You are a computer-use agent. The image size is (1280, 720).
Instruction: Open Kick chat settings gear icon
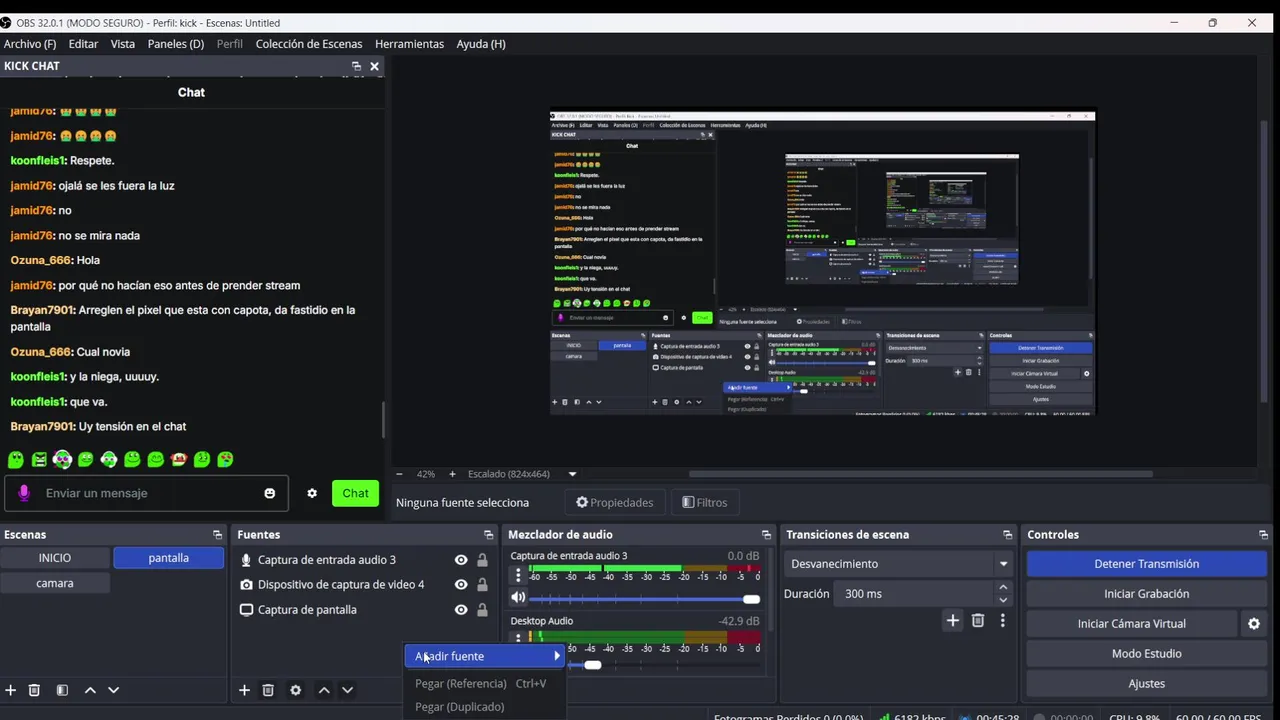[x=312, y=493]
